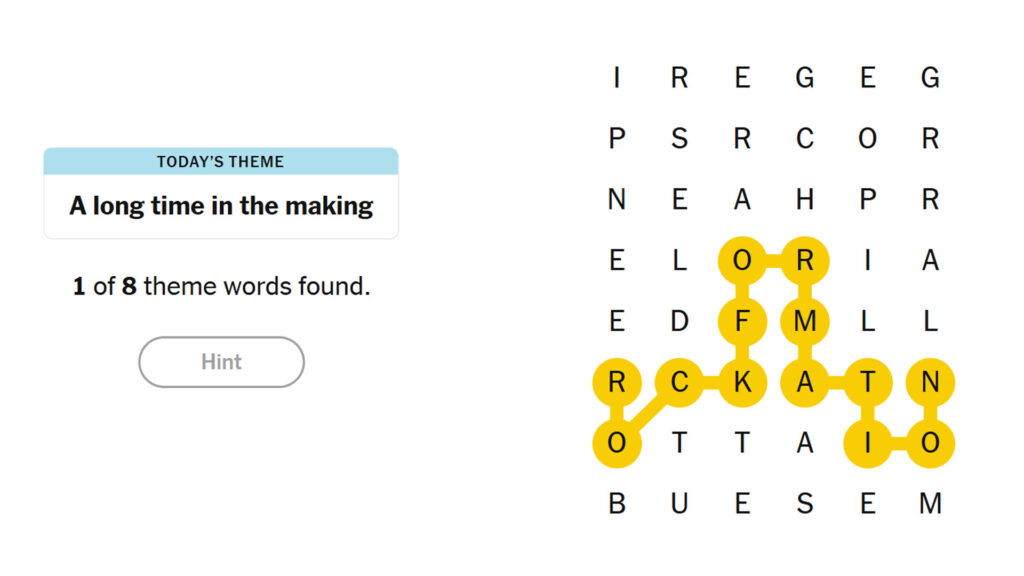Click the letter U in the grid
The width and height of the screenshot is (1024, 576).
coord(678,503)
